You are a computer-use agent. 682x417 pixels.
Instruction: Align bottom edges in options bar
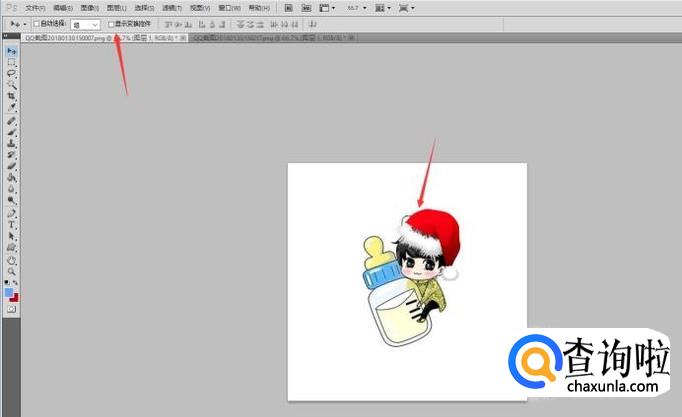pyautogui.click(x=188, y=24)
